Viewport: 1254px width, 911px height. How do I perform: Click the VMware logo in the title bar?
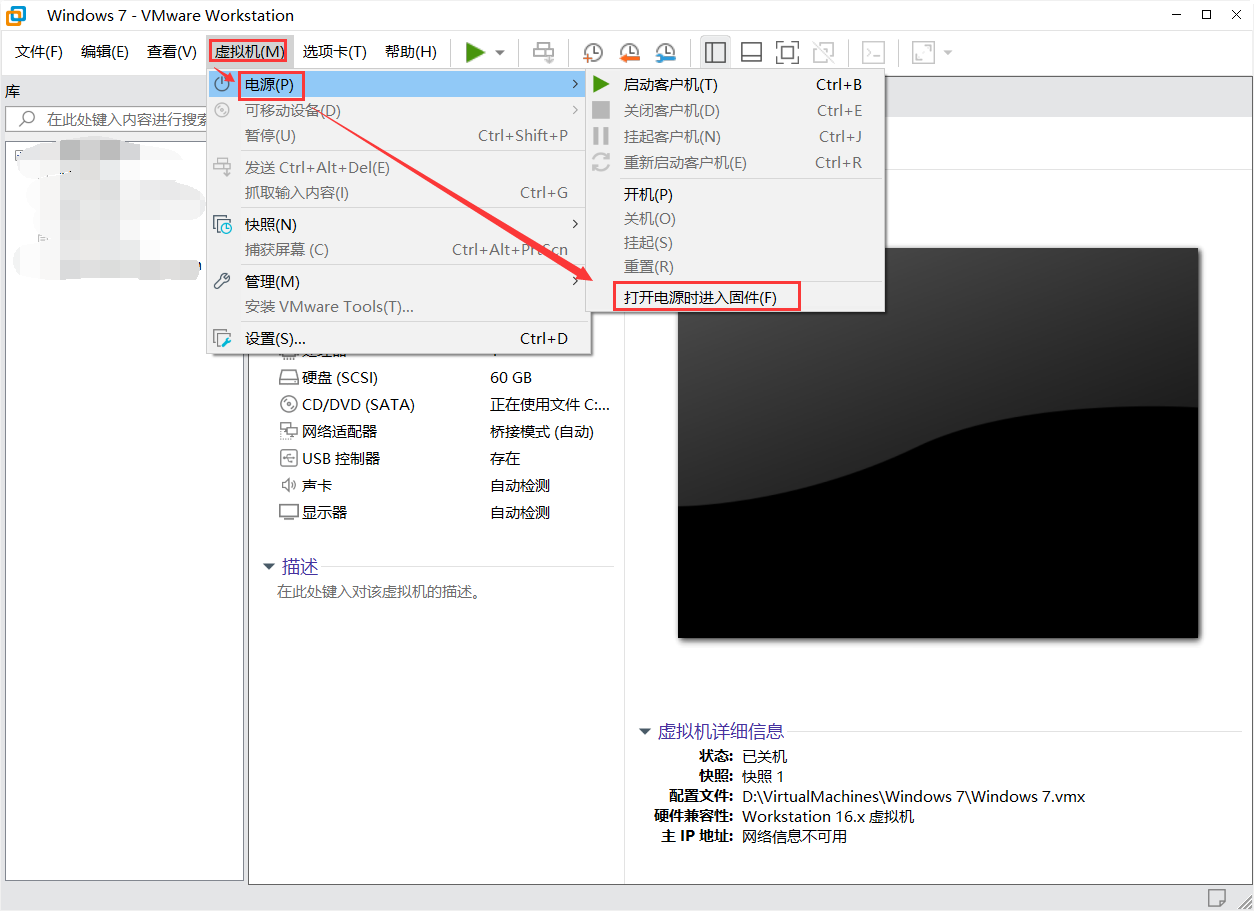coord(17,15)
